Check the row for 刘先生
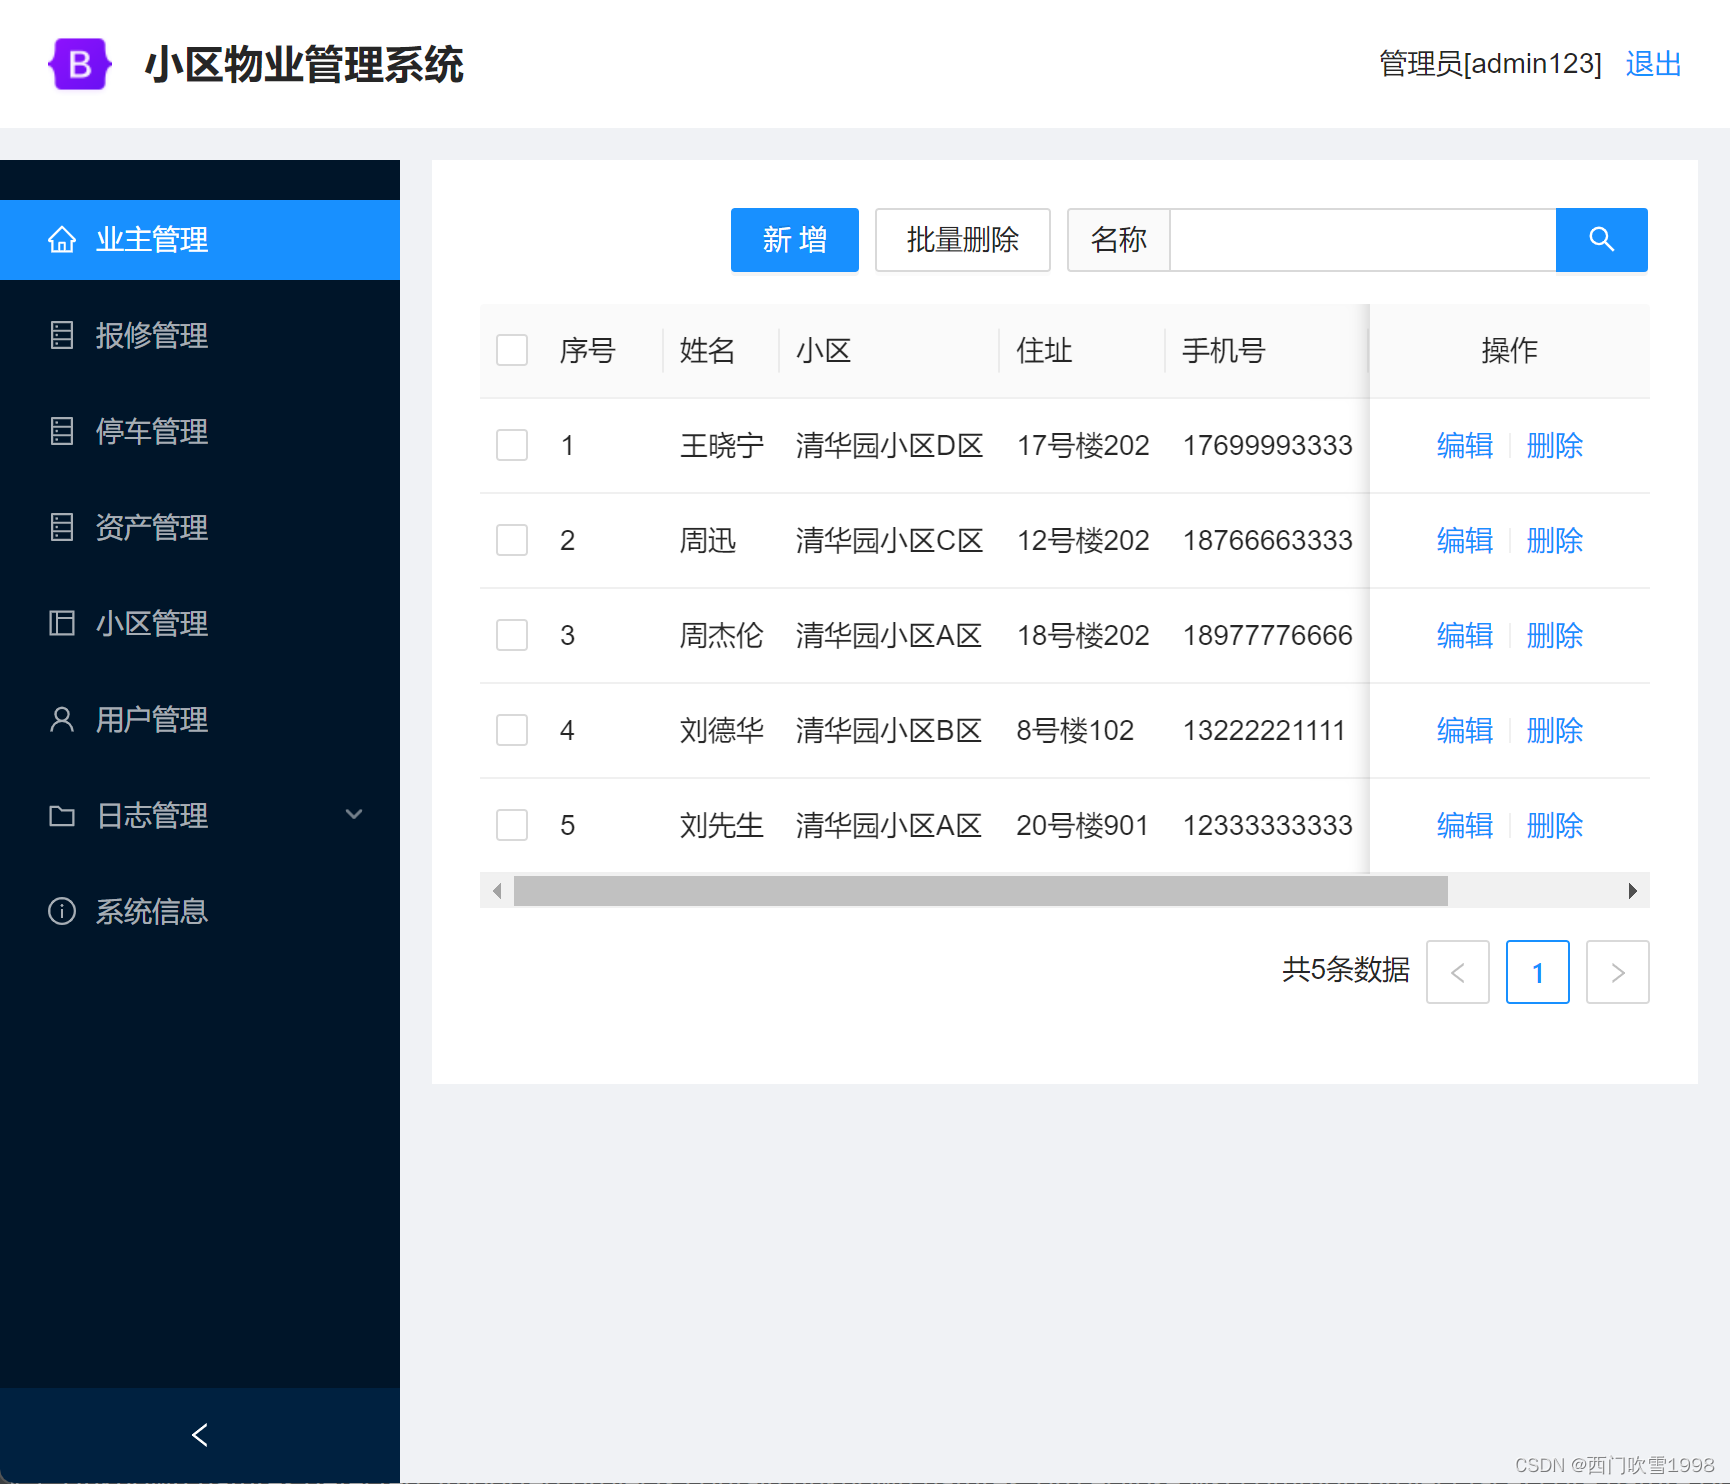This screenshot has width=1730, height=1484. click(512, 825)
